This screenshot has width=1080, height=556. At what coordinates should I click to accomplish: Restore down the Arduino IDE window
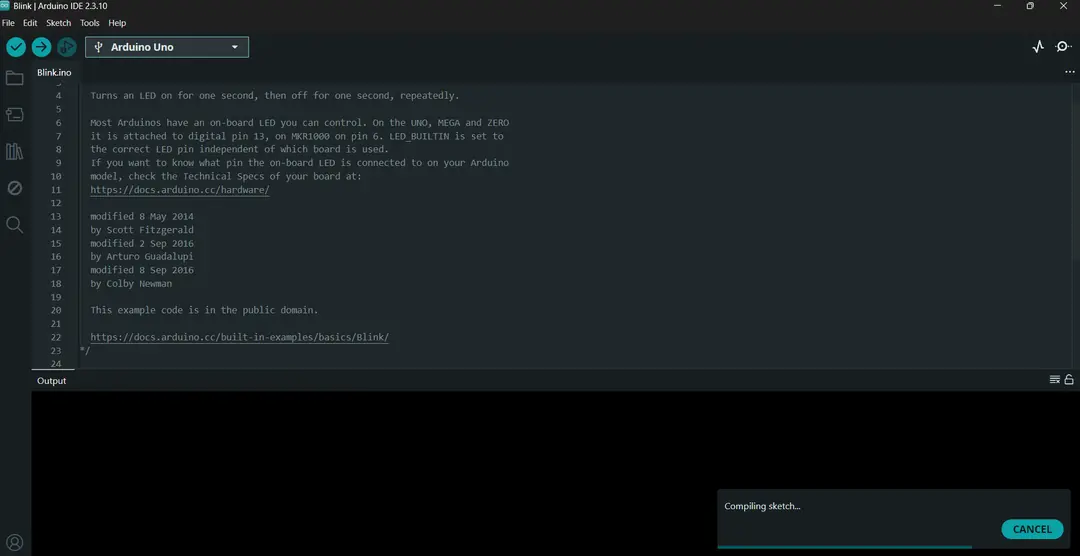tap(1030, 6)
